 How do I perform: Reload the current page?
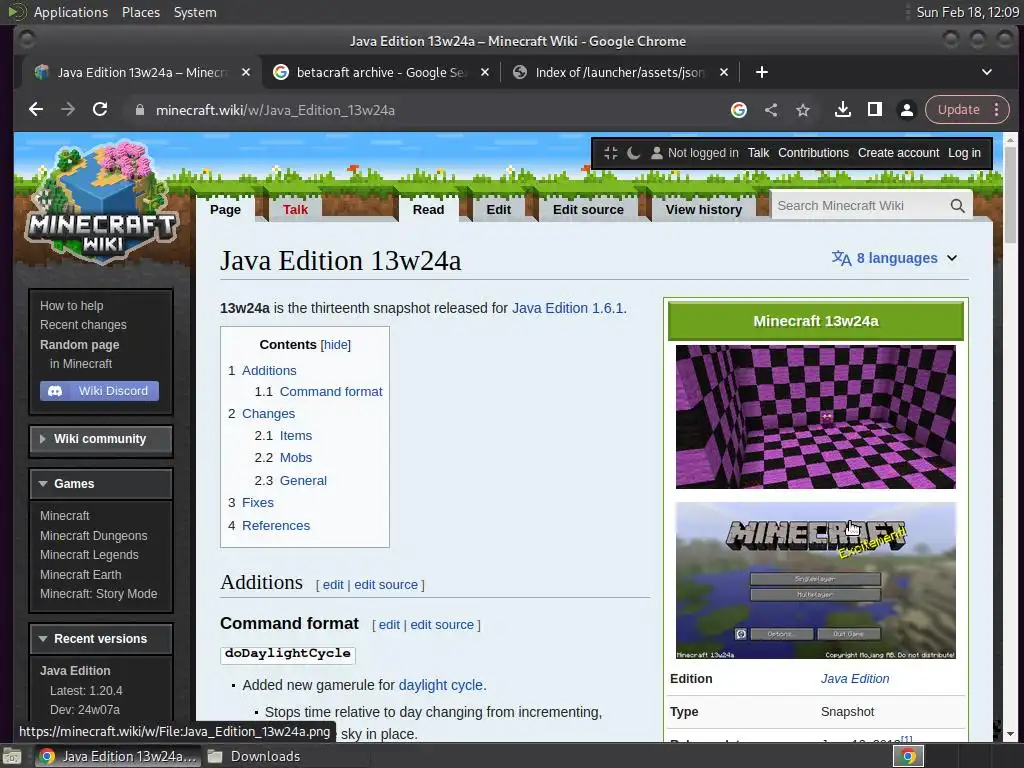[100, 110]
